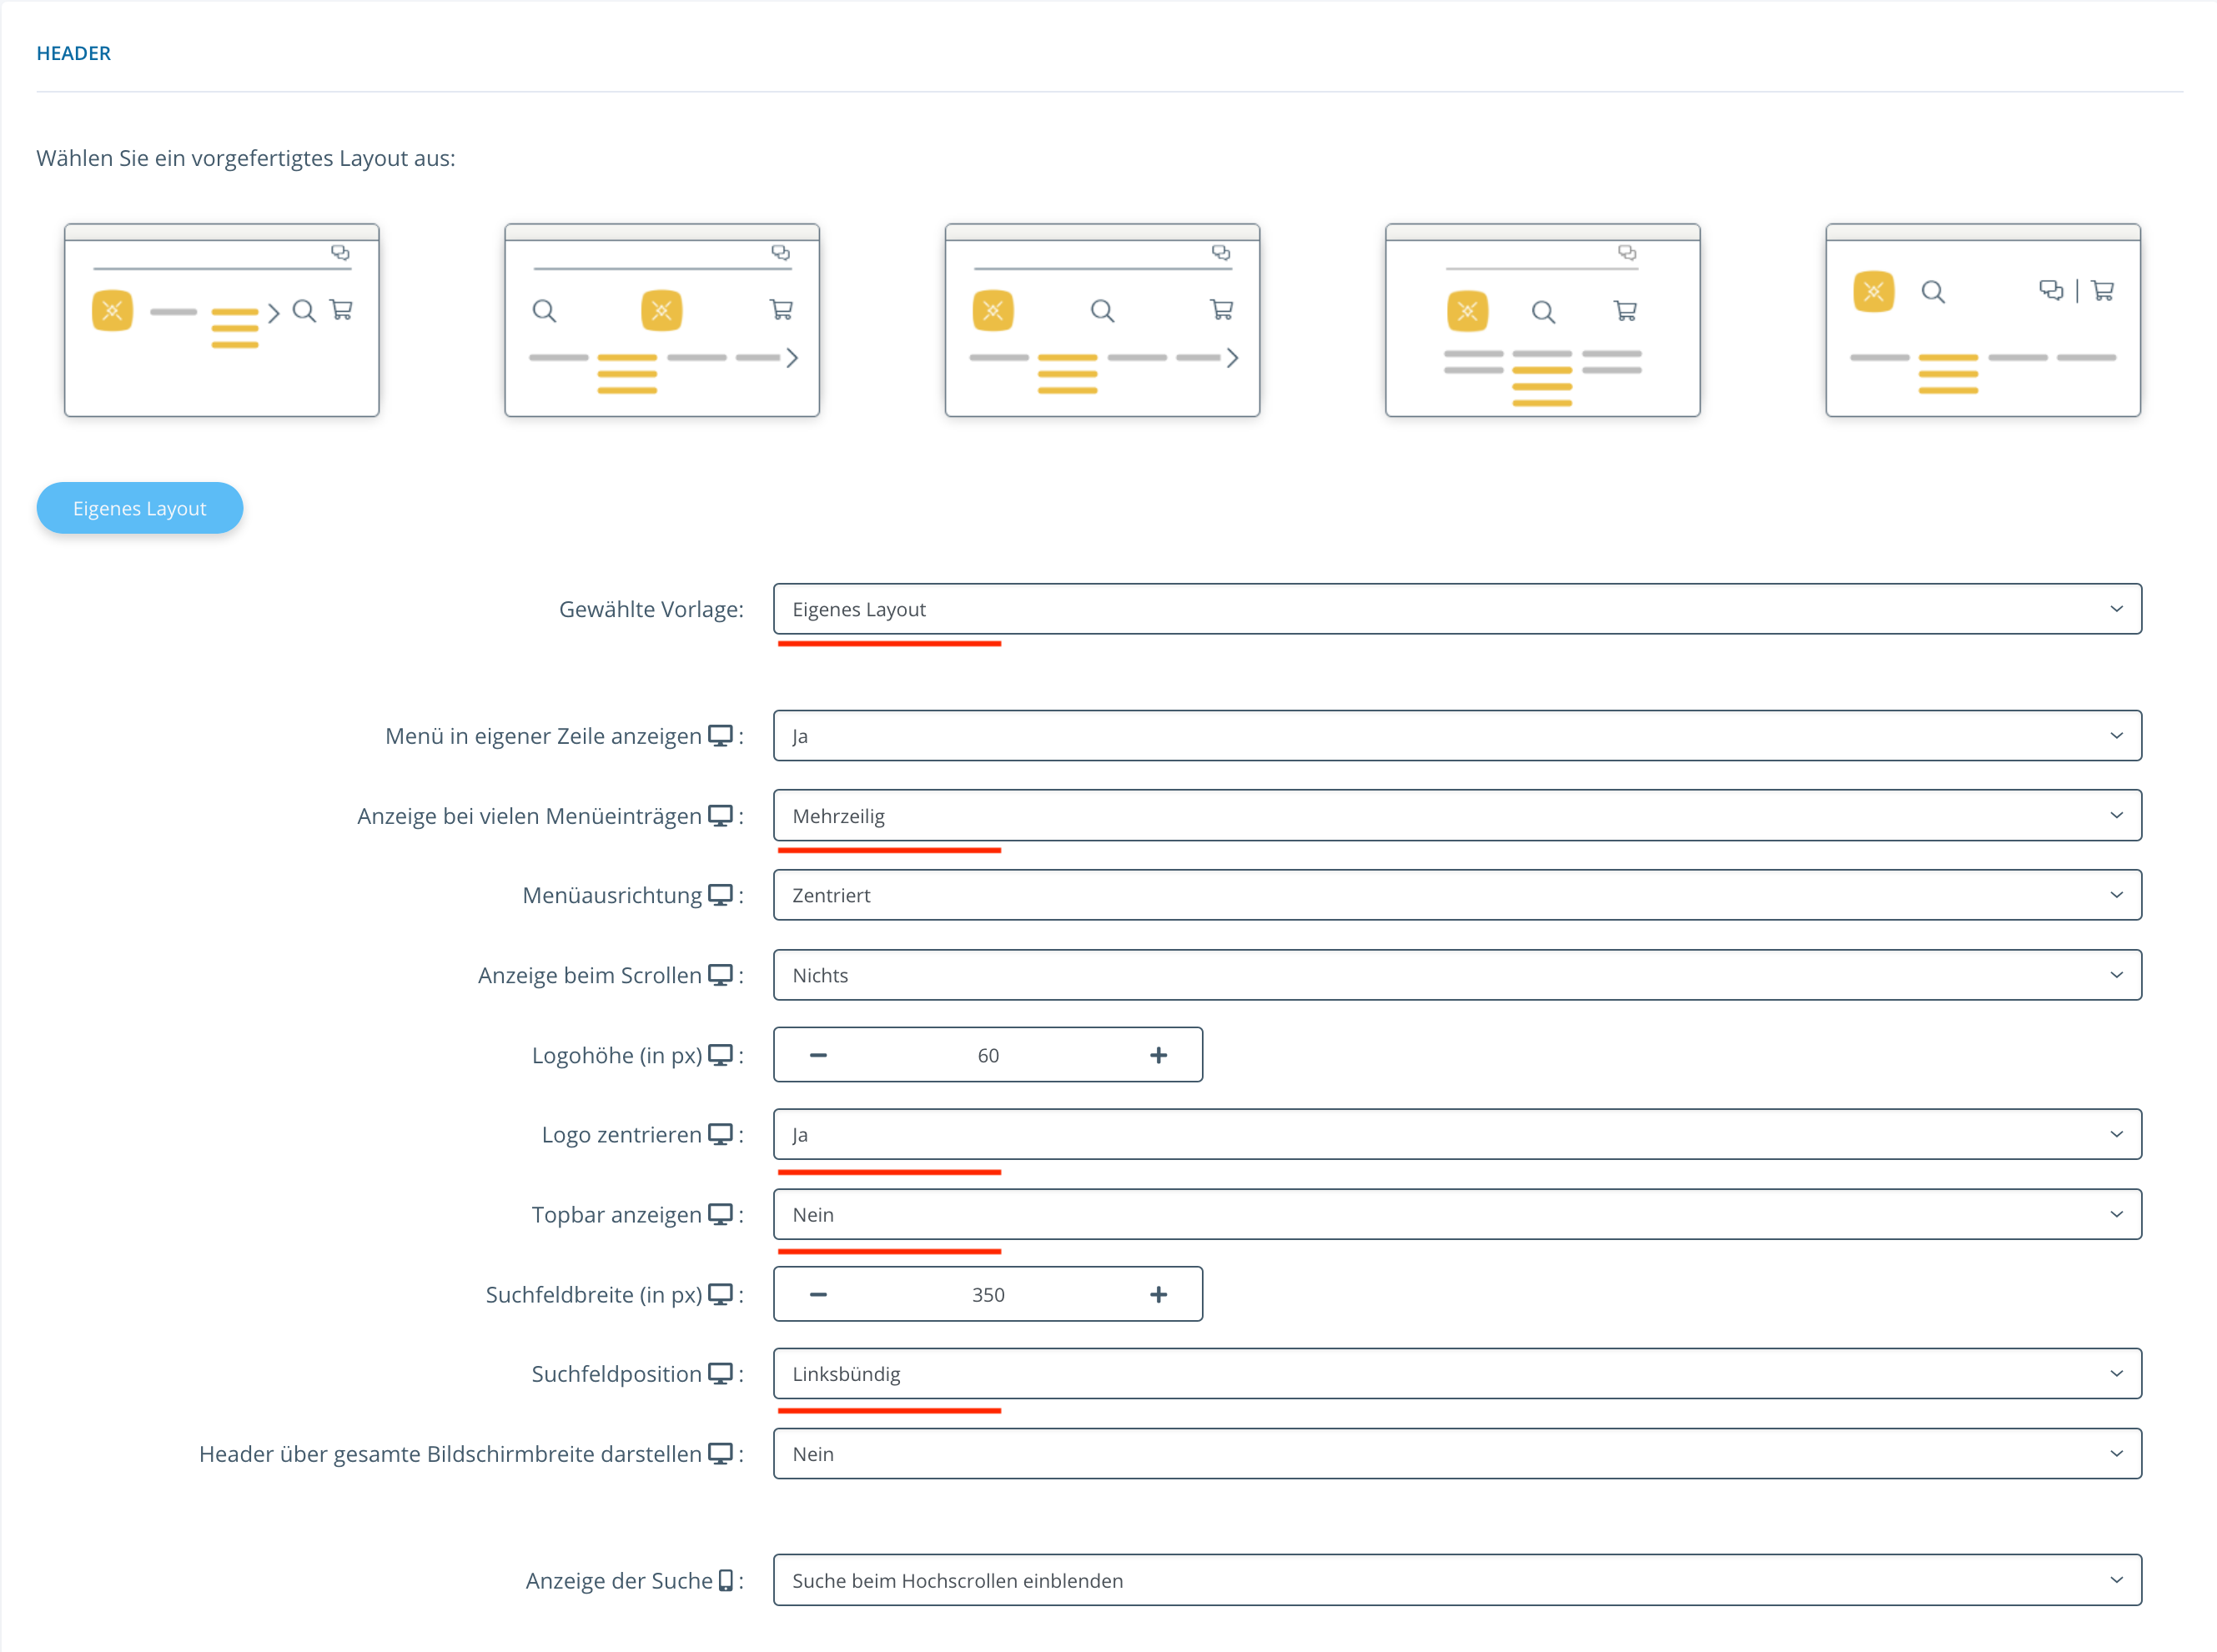Open the Menü in eigener Zeile anzeigen dropdown

click(x=1457, y=736)
